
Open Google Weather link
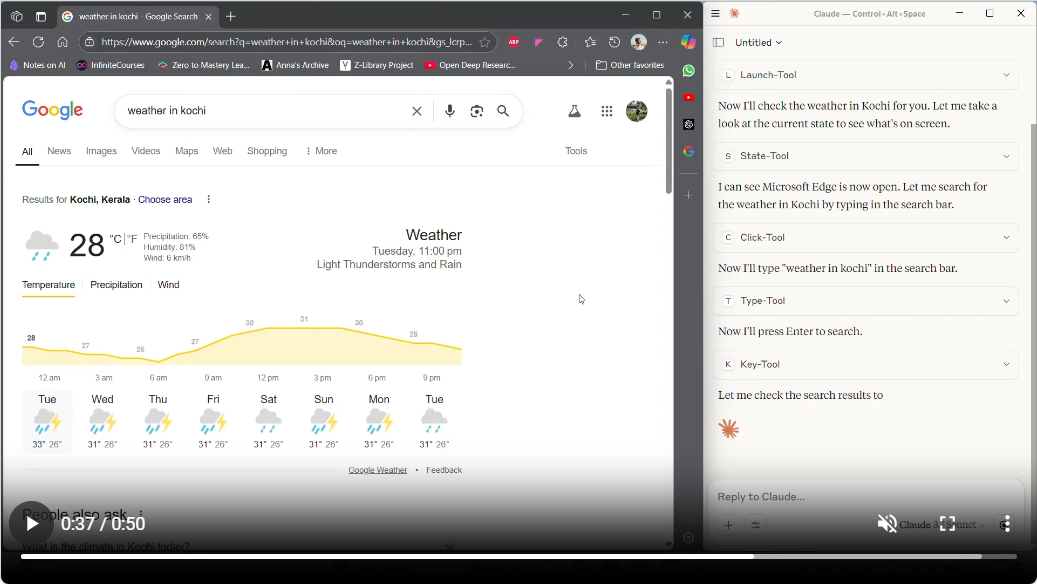[378, 470]
